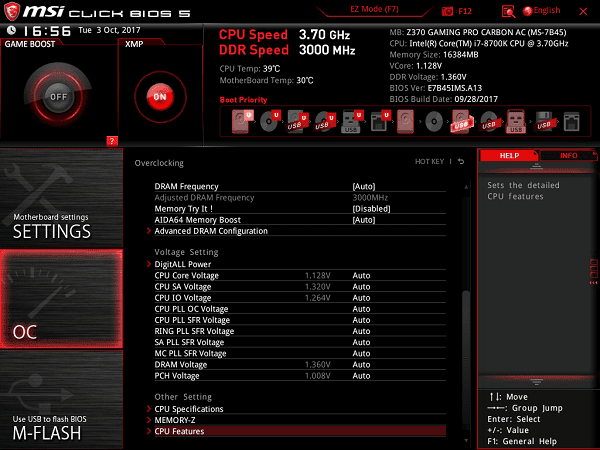Switch to the INFO tab

tap(569, 155)
